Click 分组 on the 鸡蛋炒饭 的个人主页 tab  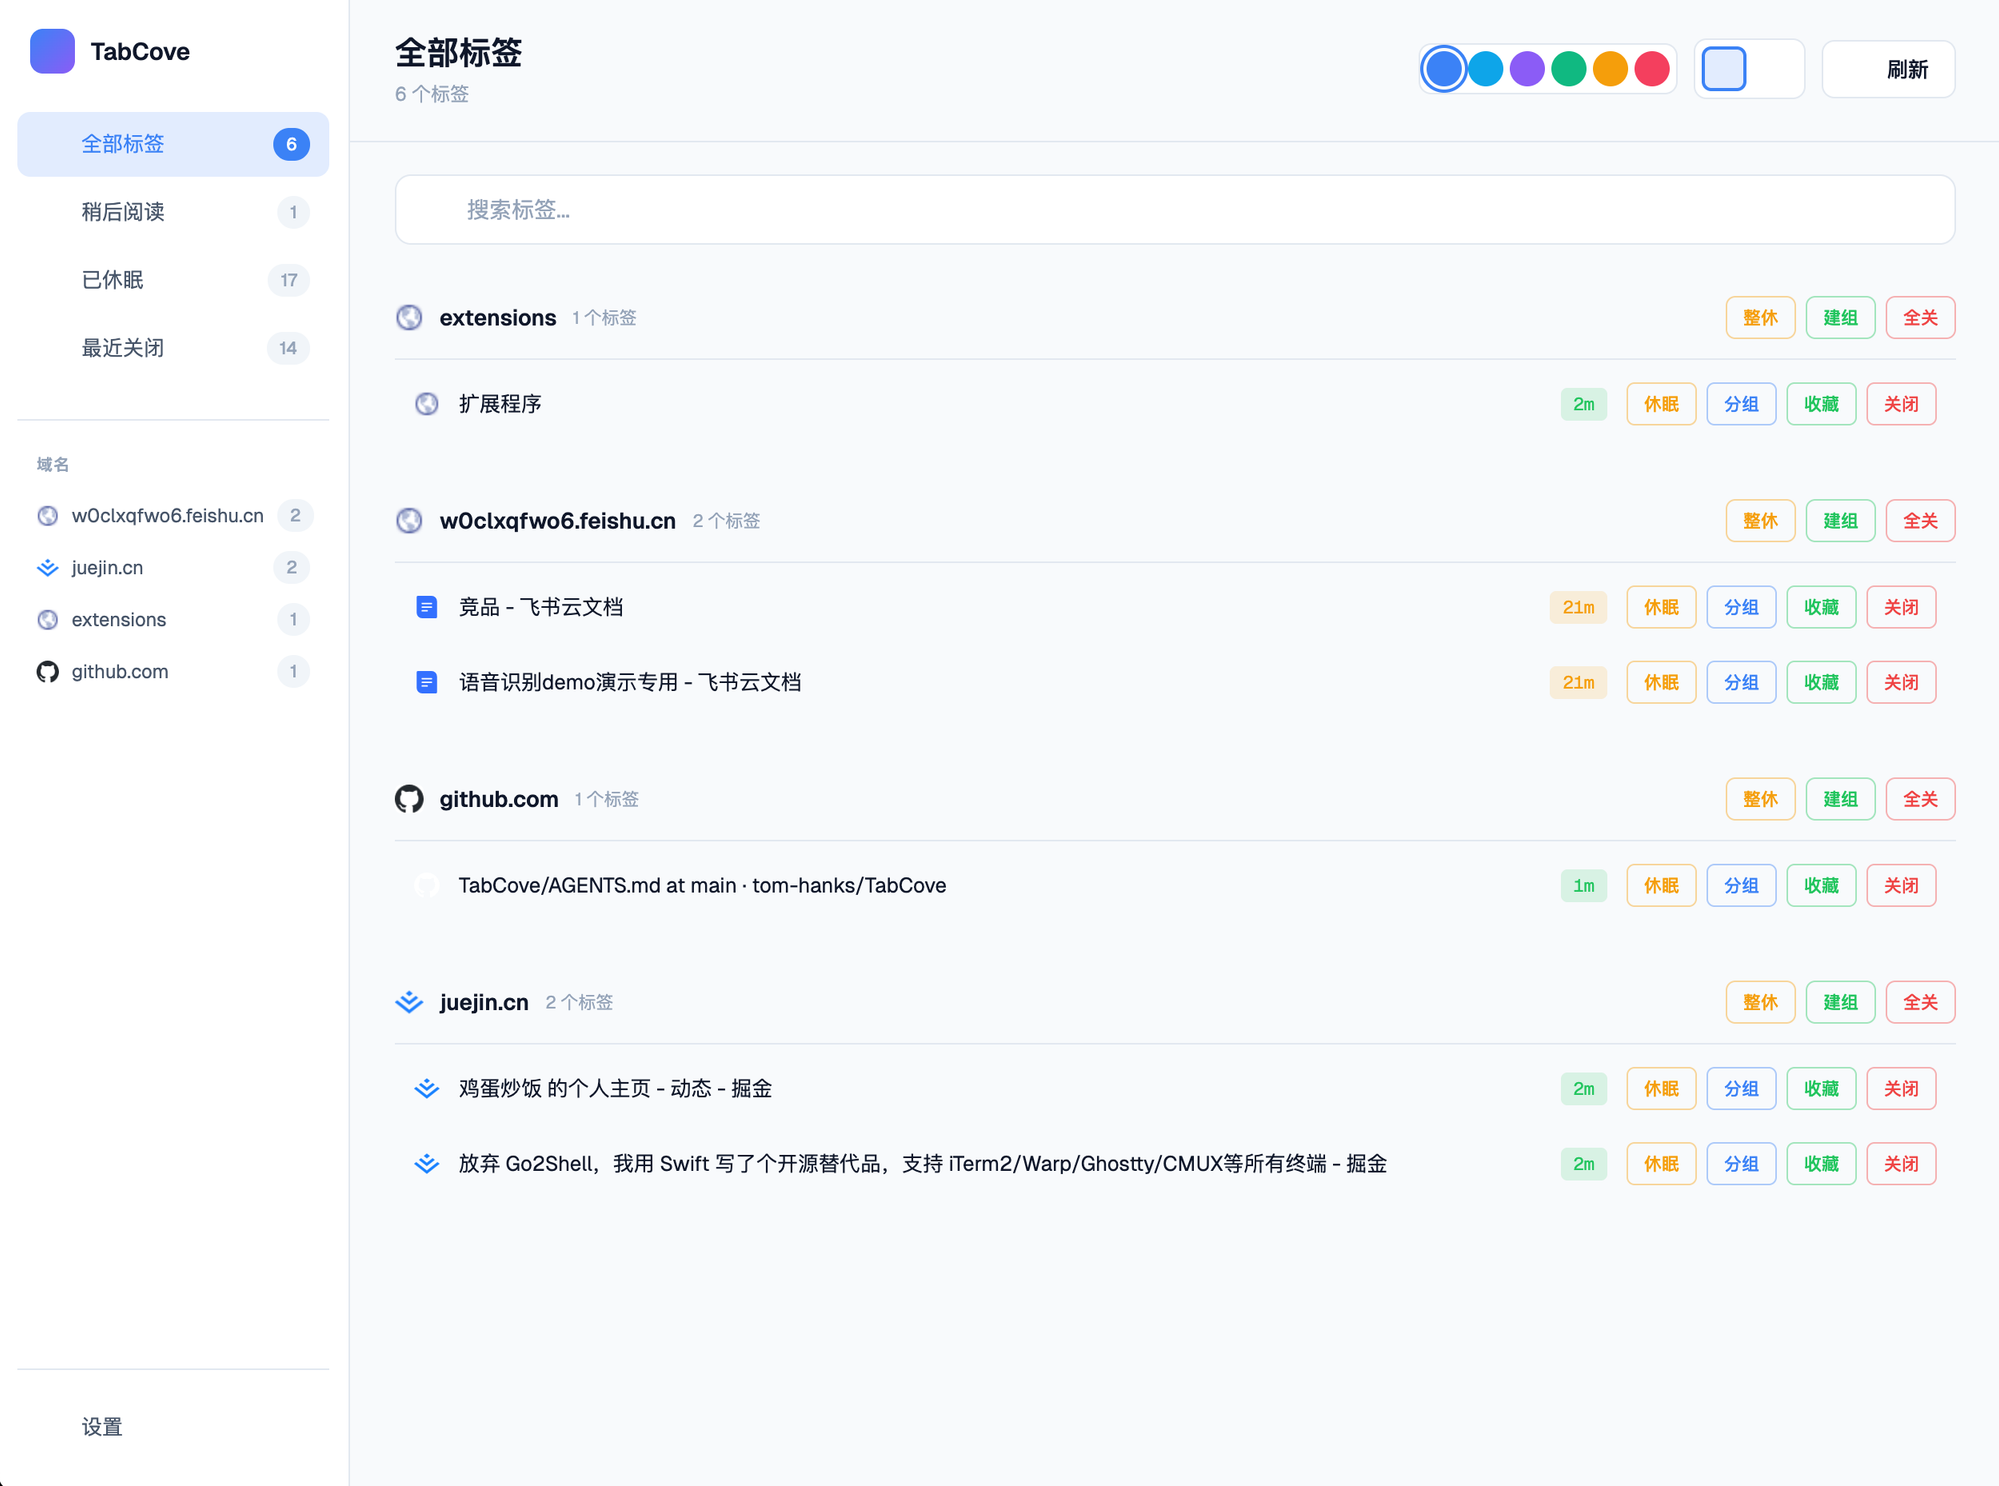click(1741, 1088)
